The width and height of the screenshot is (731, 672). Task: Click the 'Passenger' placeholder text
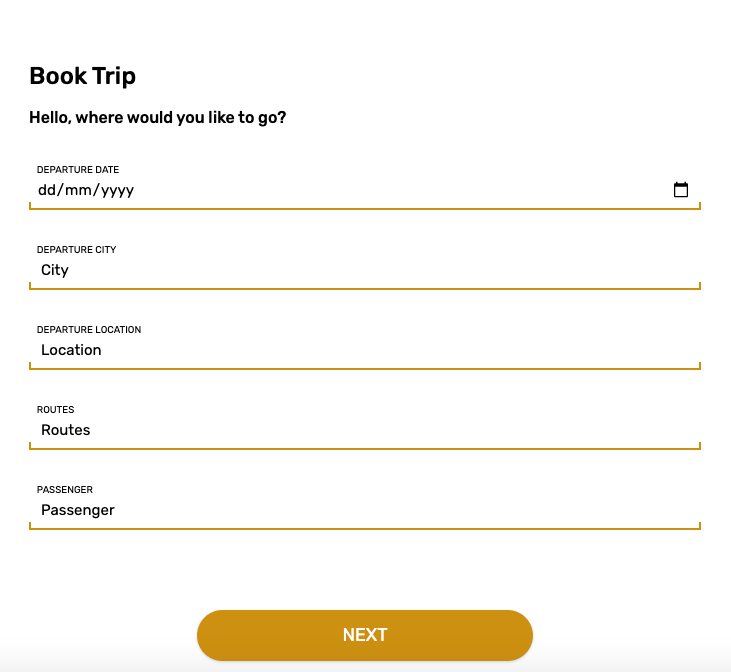pos(78,510)
